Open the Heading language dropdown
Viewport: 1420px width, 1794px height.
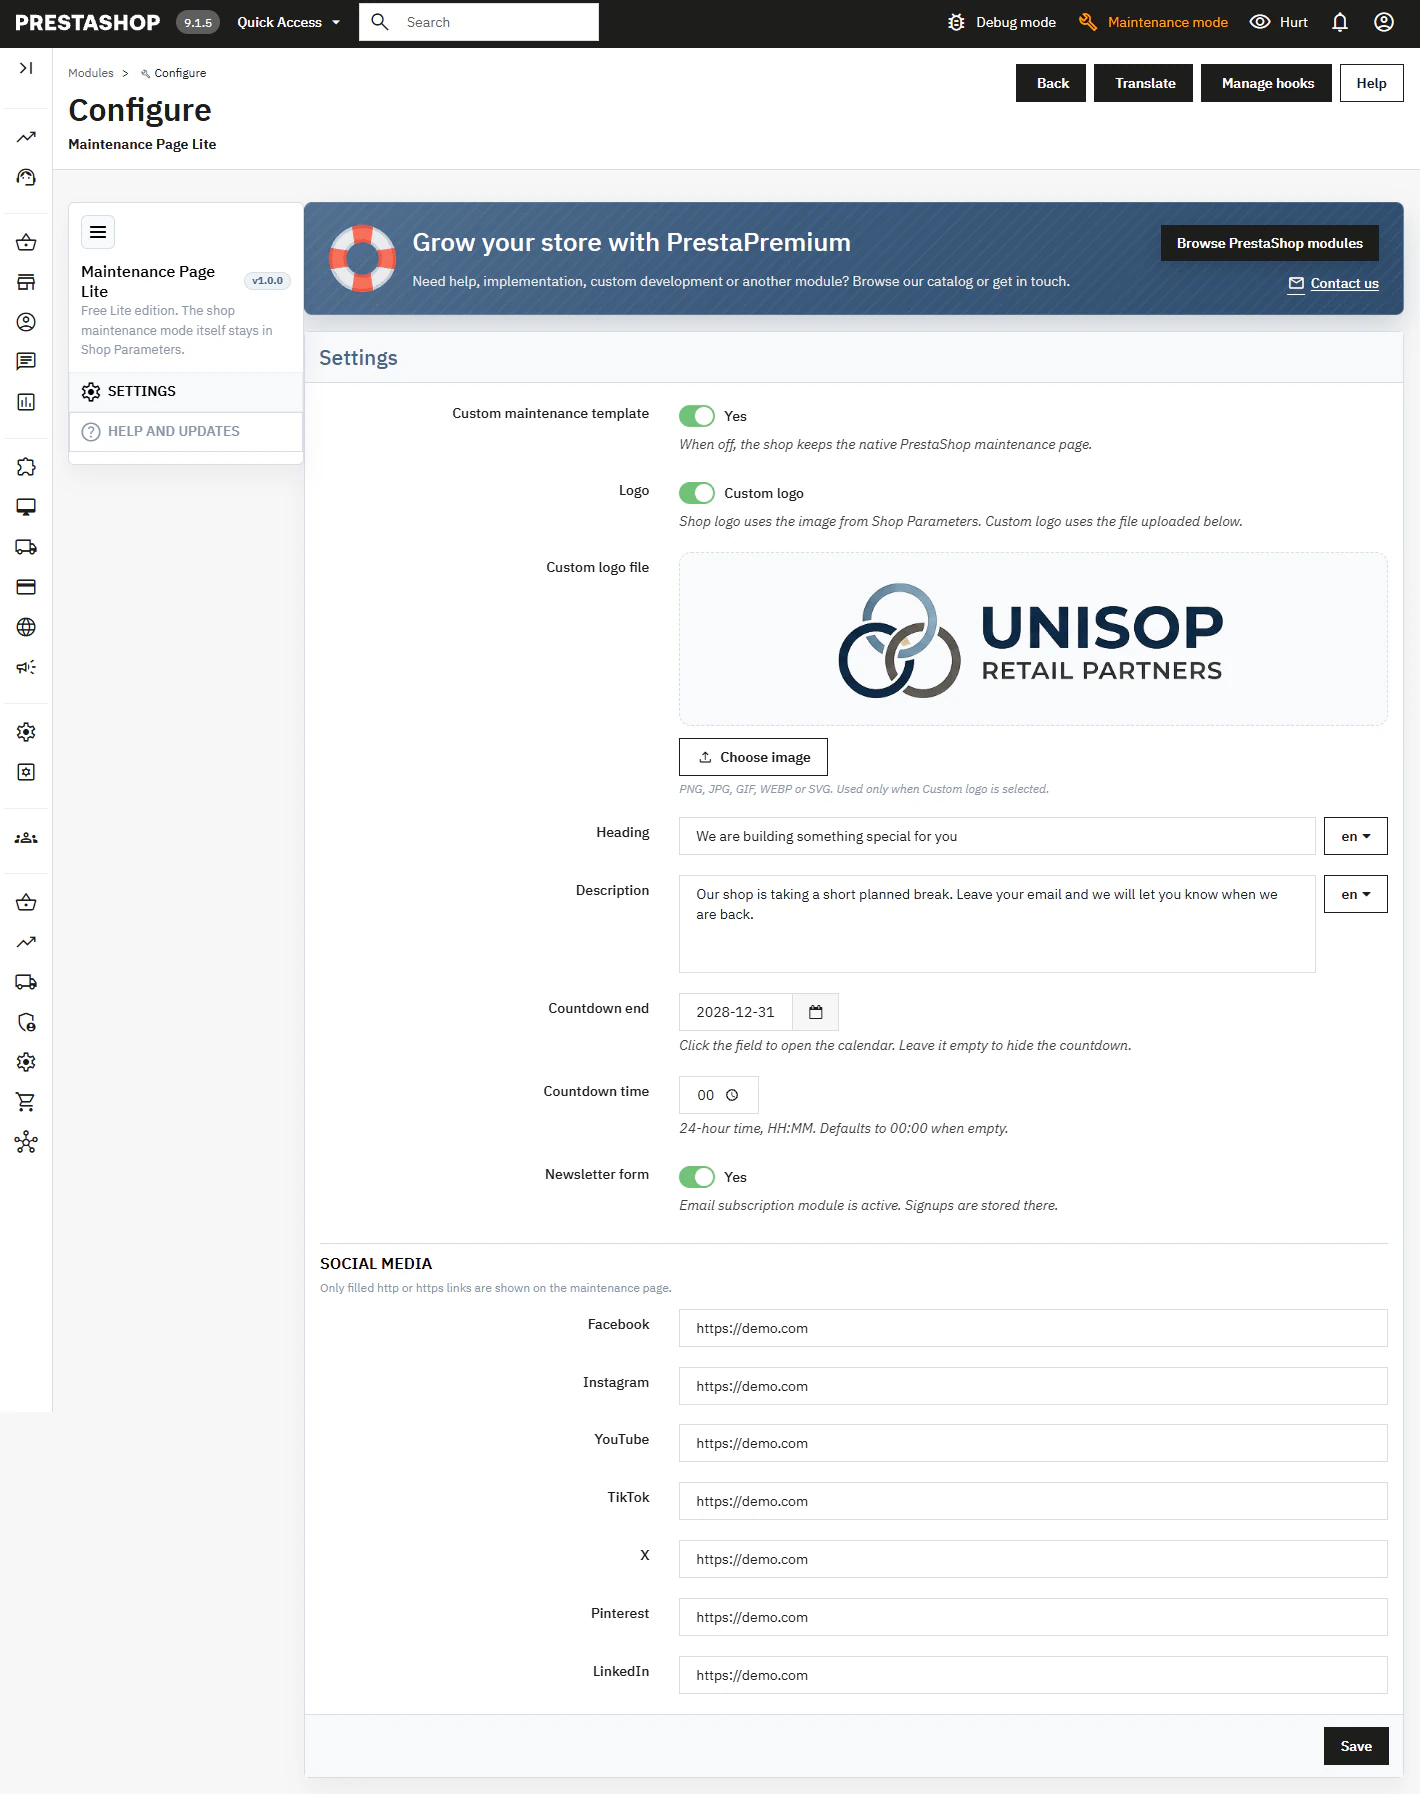1356,836
